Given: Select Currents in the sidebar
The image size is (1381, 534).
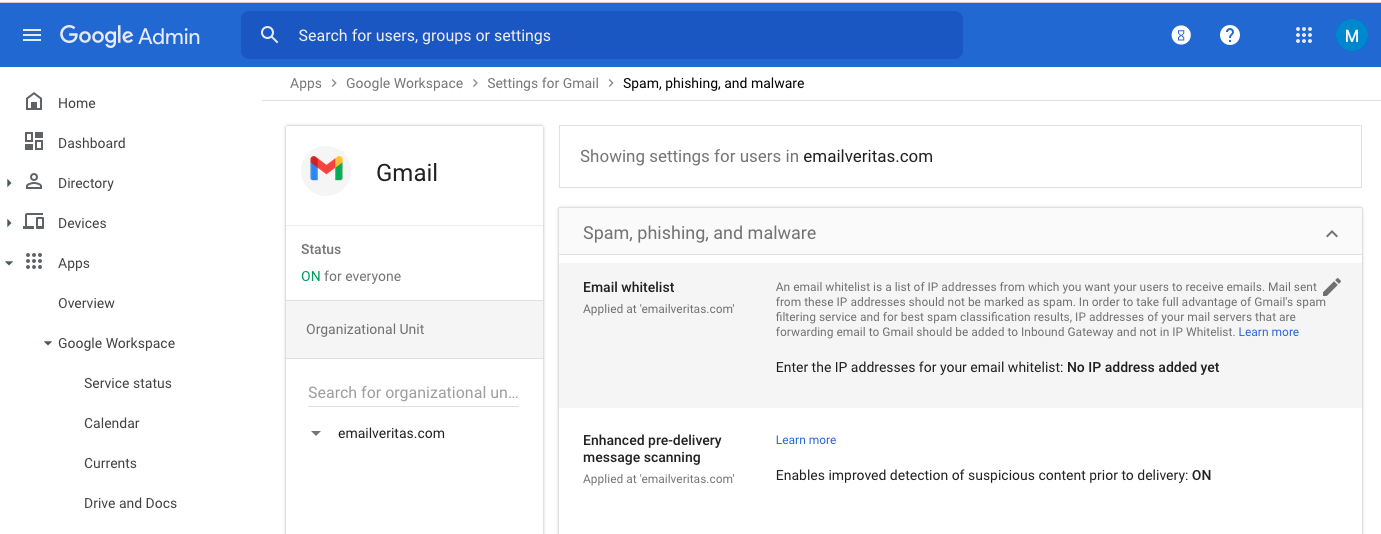Looking at the screenshot, I should point(110,463).
